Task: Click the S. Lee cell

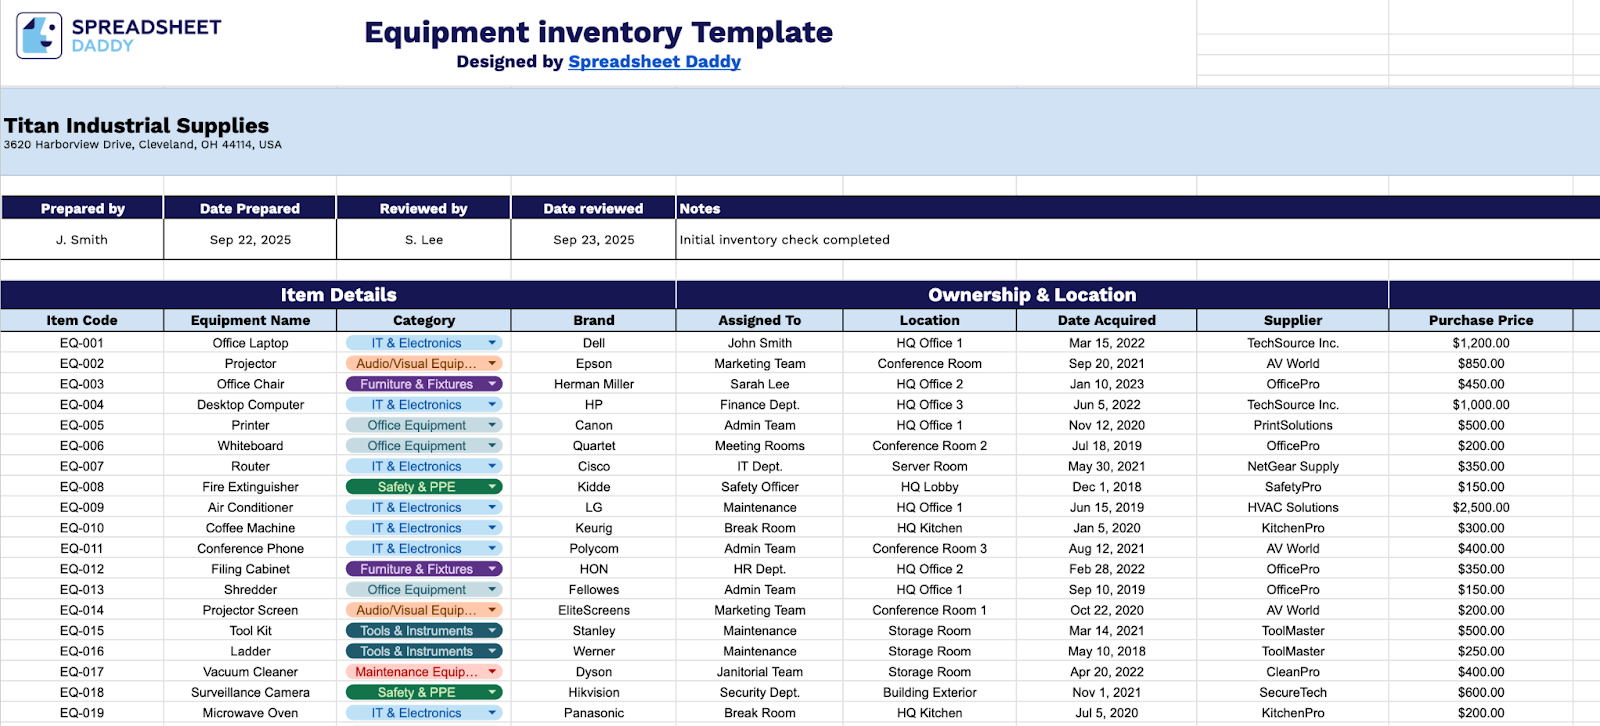Action: point(424,240)
